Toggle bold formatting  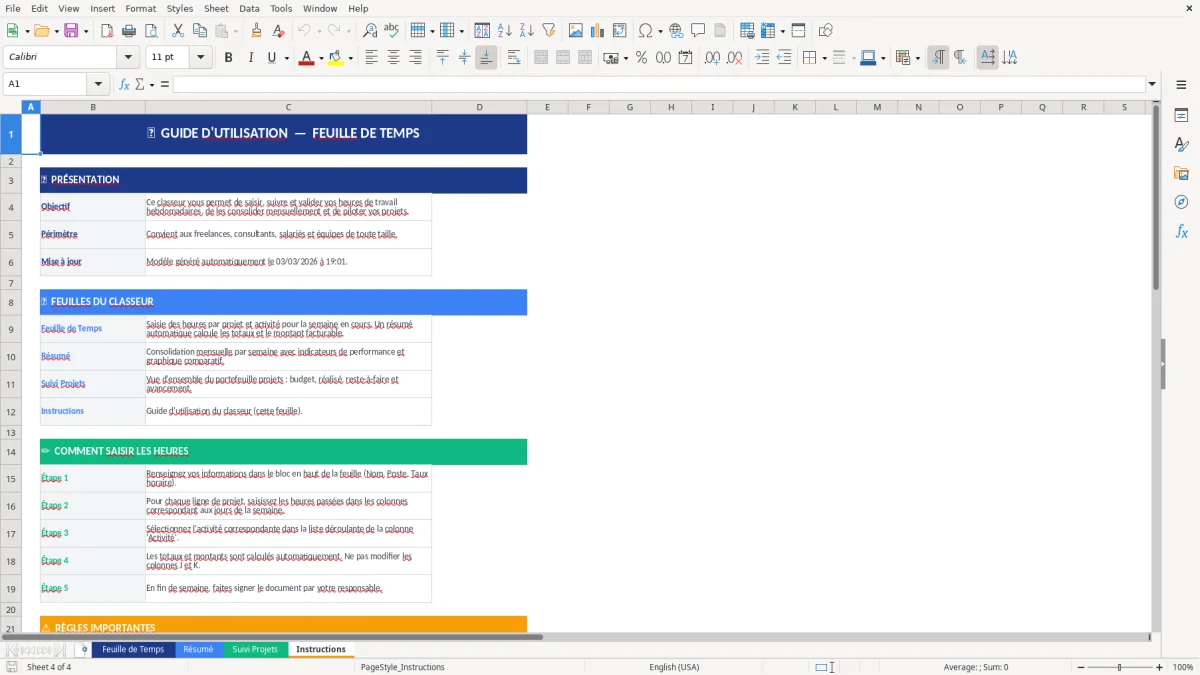[x=228, y=57]
